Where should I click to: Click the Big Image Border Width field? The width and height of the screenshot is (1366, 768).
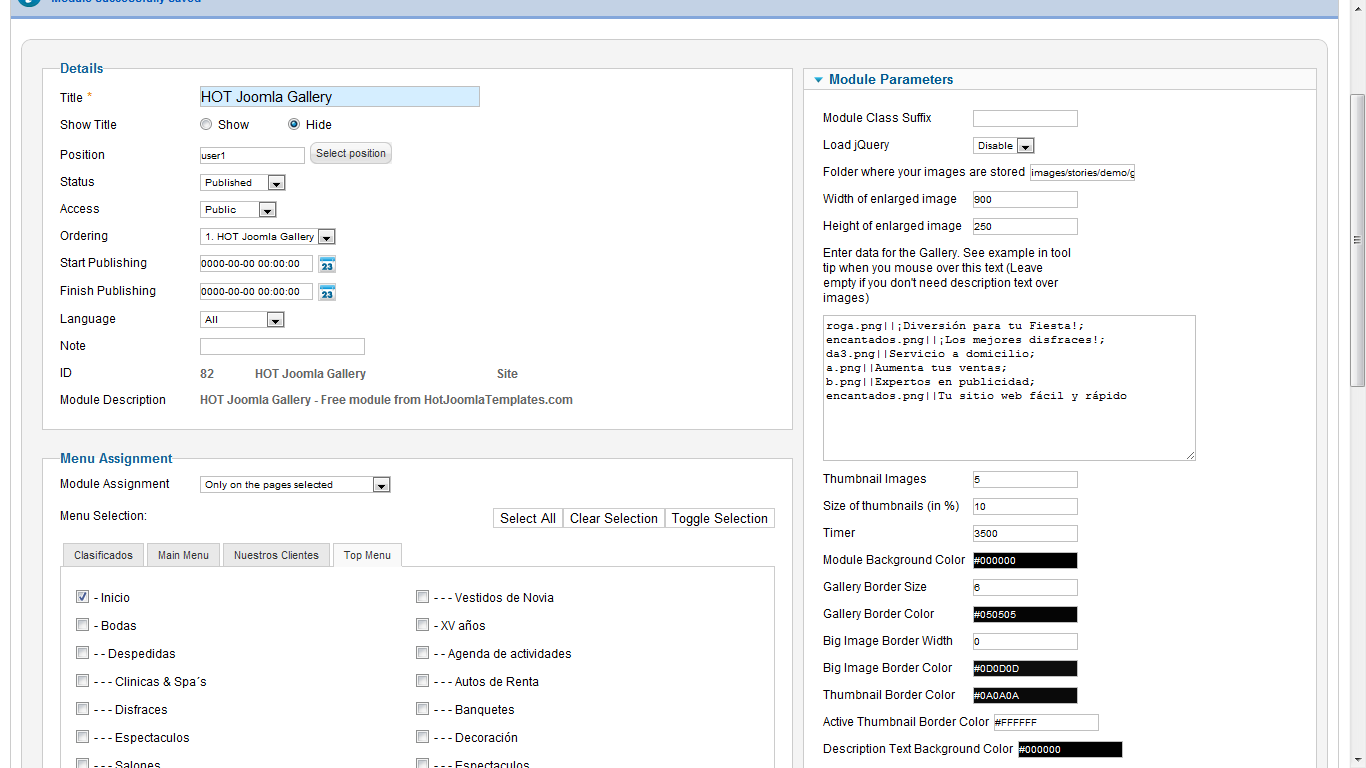[x=1025, y=642]
